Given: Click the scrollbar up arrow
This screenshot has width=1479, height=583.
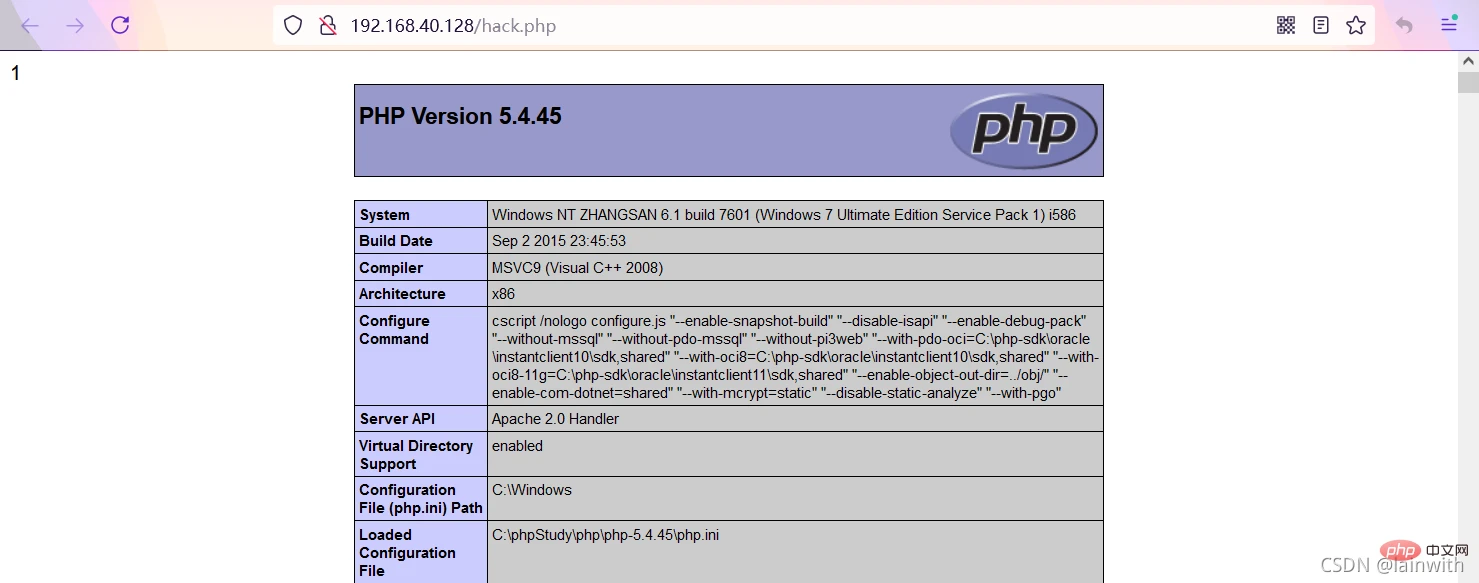Looking at the screenshot, I should point(1467,60).
